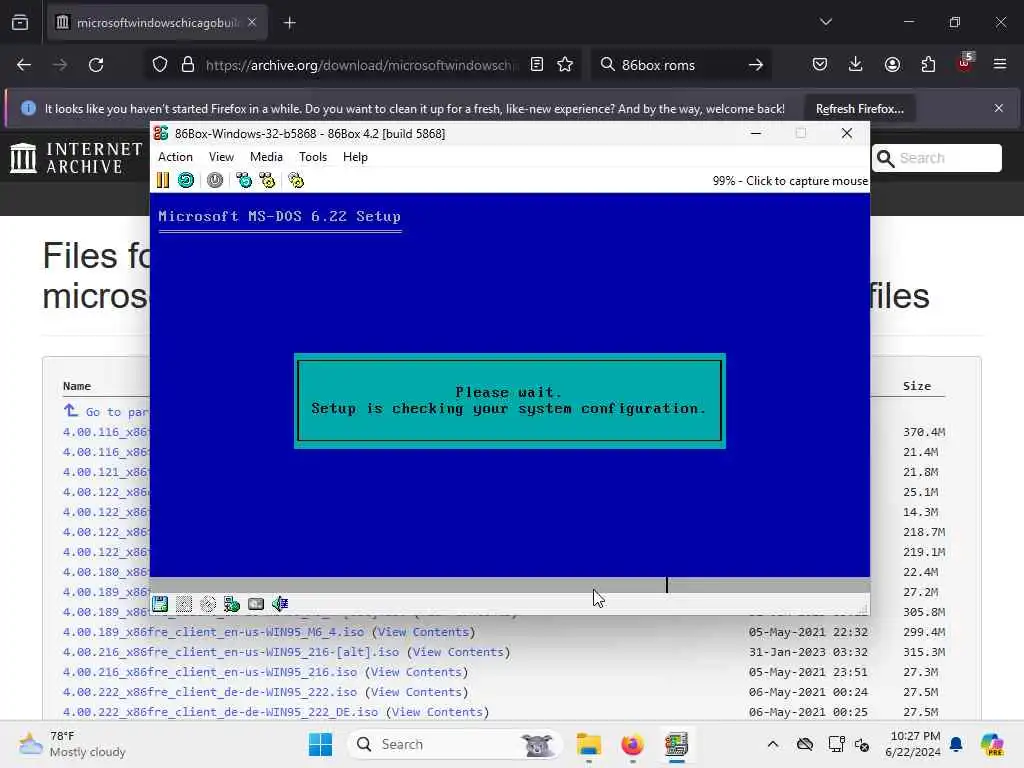Go back in Firefox
This screenshot has width=1024, height=768.
click(x=24, y=65)
